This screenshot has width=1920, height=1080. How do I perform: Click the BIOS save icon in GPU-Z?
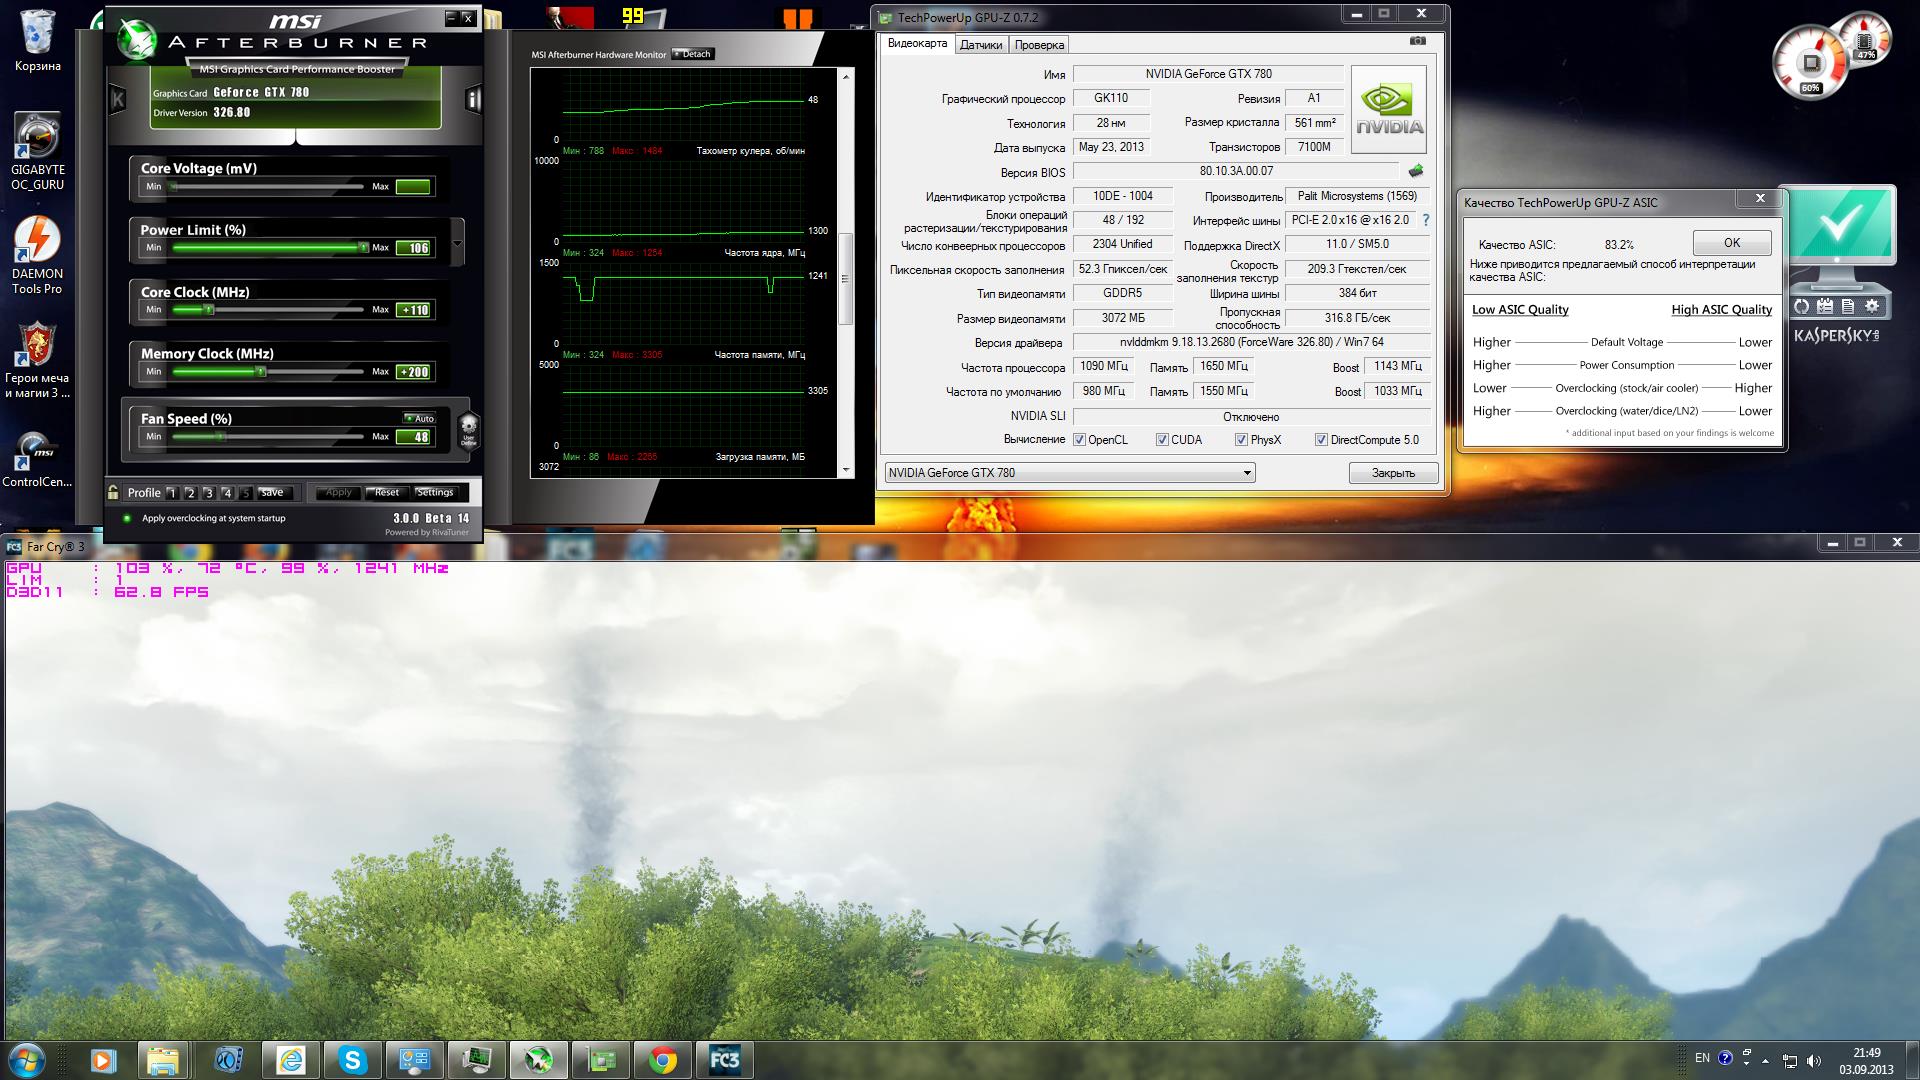point(1416,171)
